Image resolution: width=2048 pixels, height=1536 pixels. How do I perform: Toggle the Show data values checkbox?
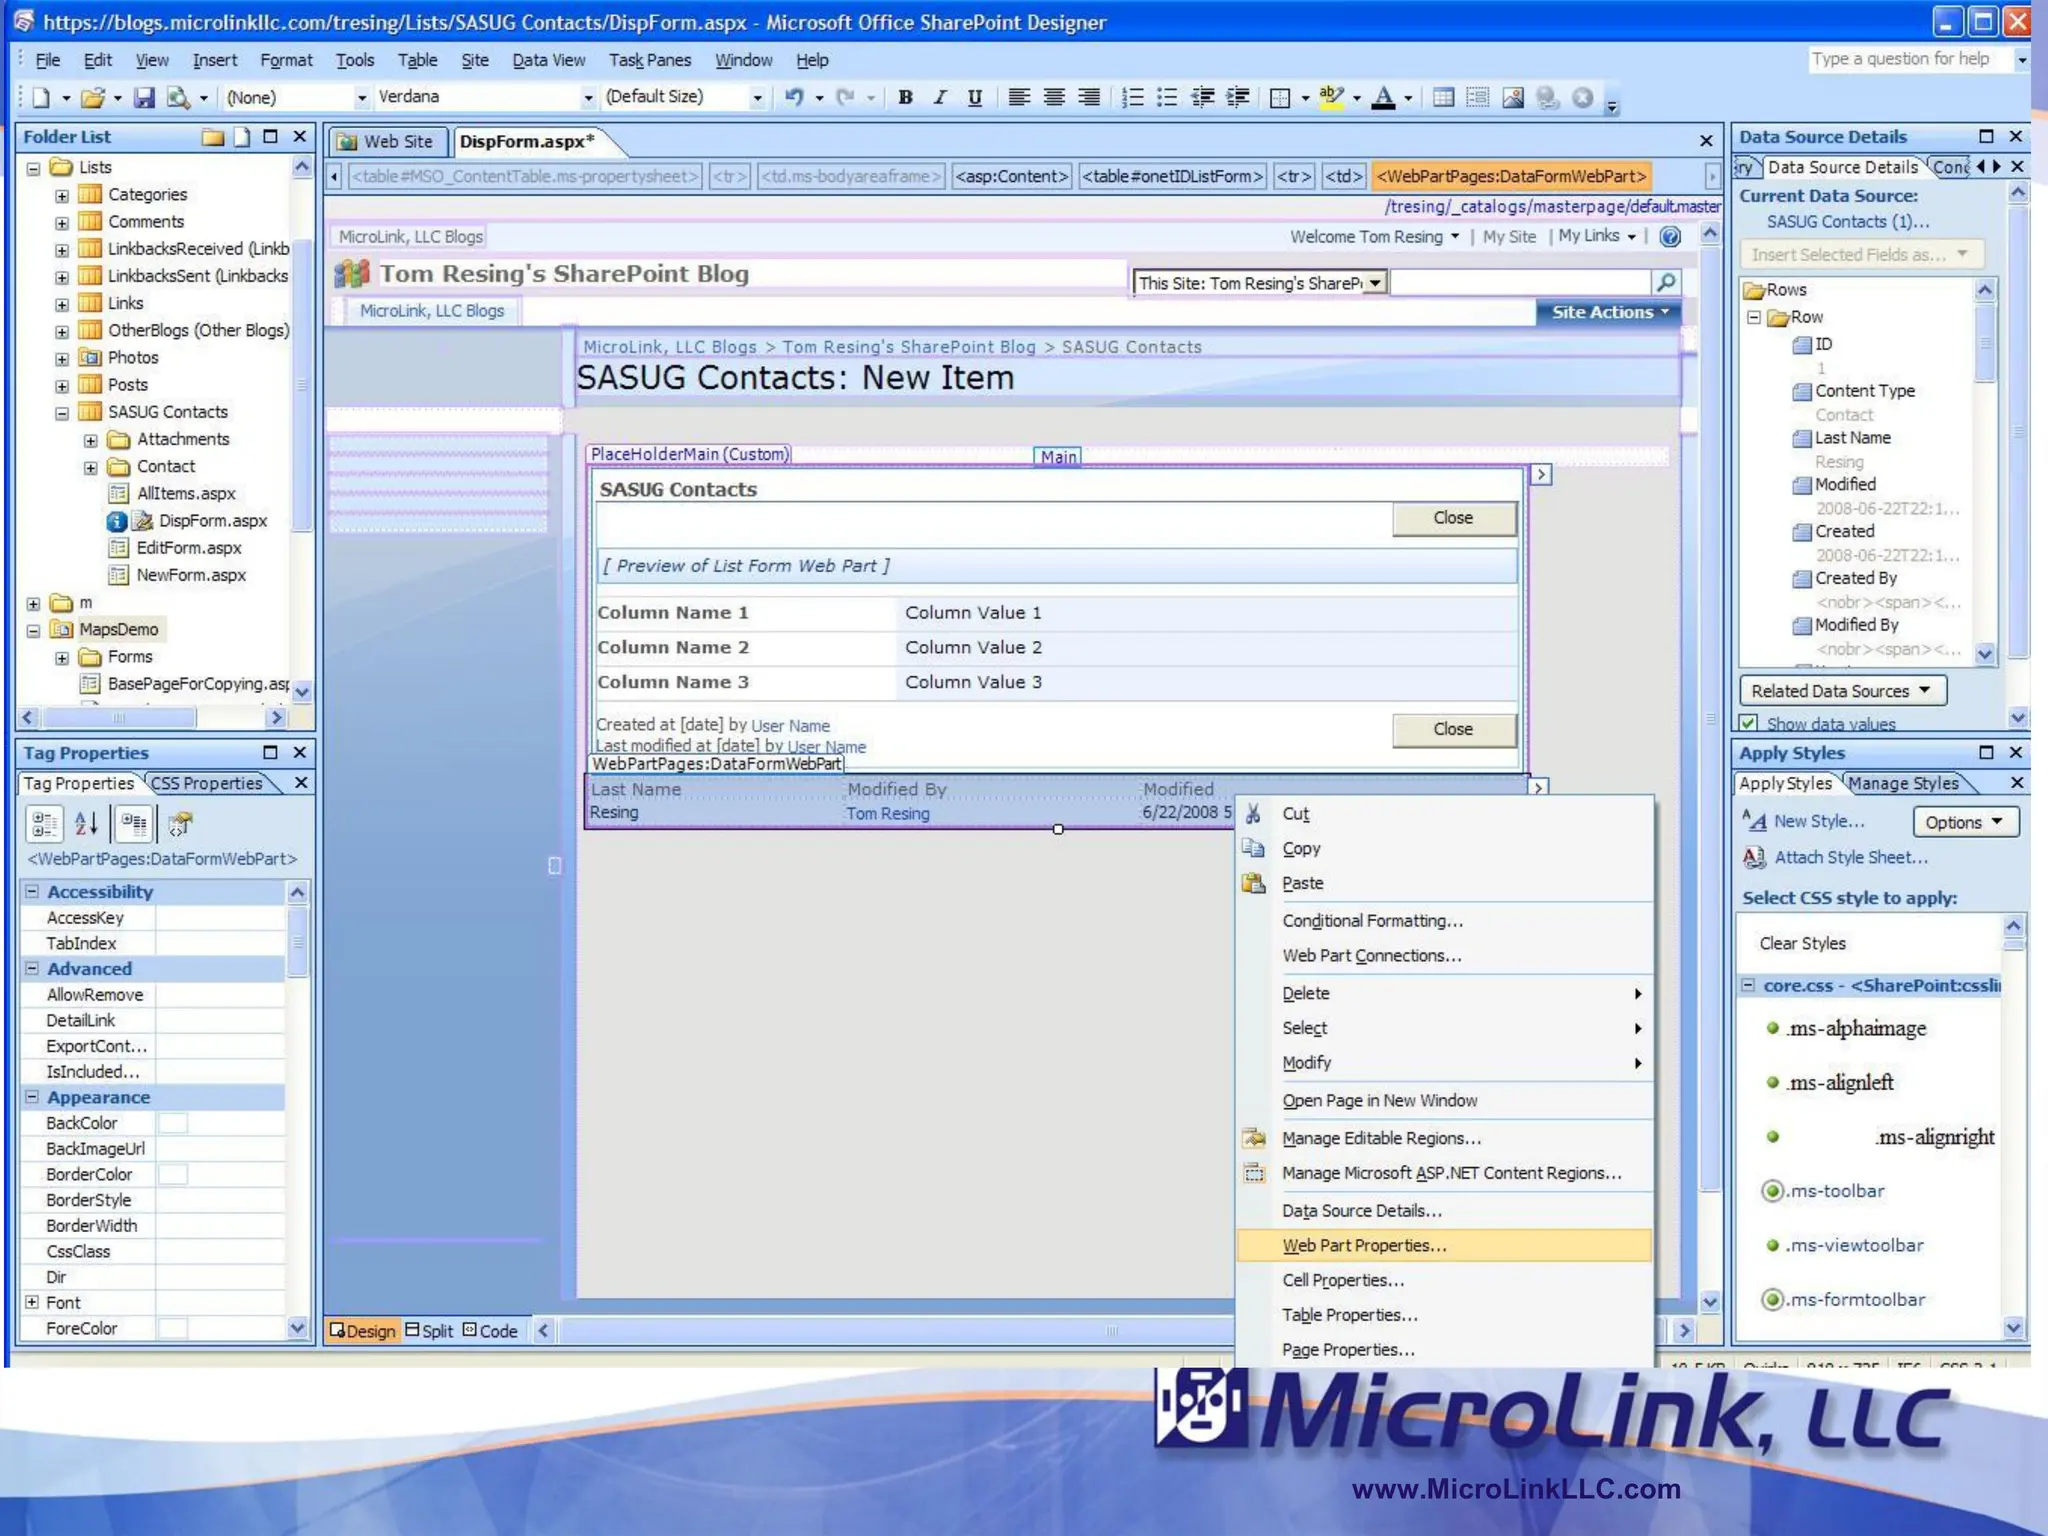coord(1749,724)
